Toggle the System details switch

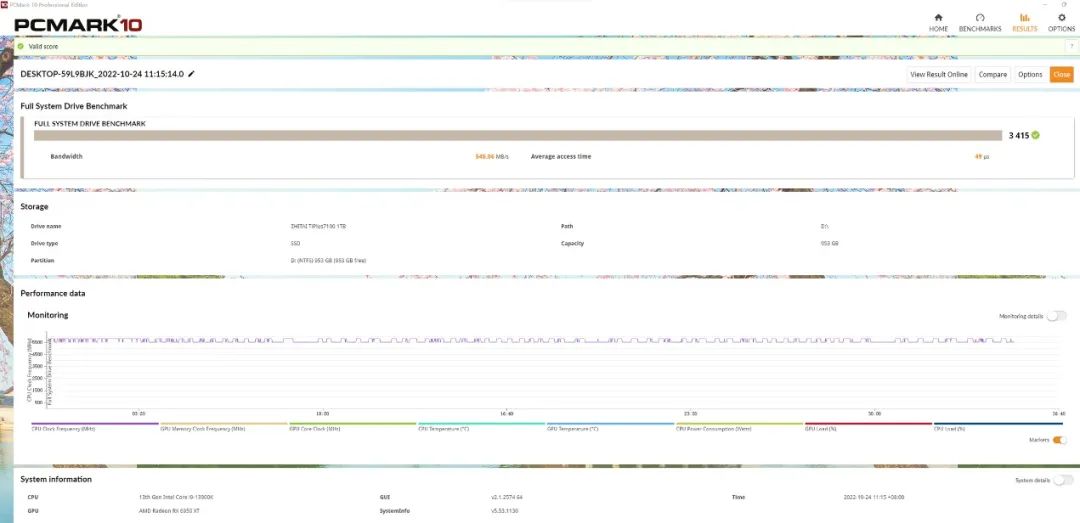click(1063, 480)
